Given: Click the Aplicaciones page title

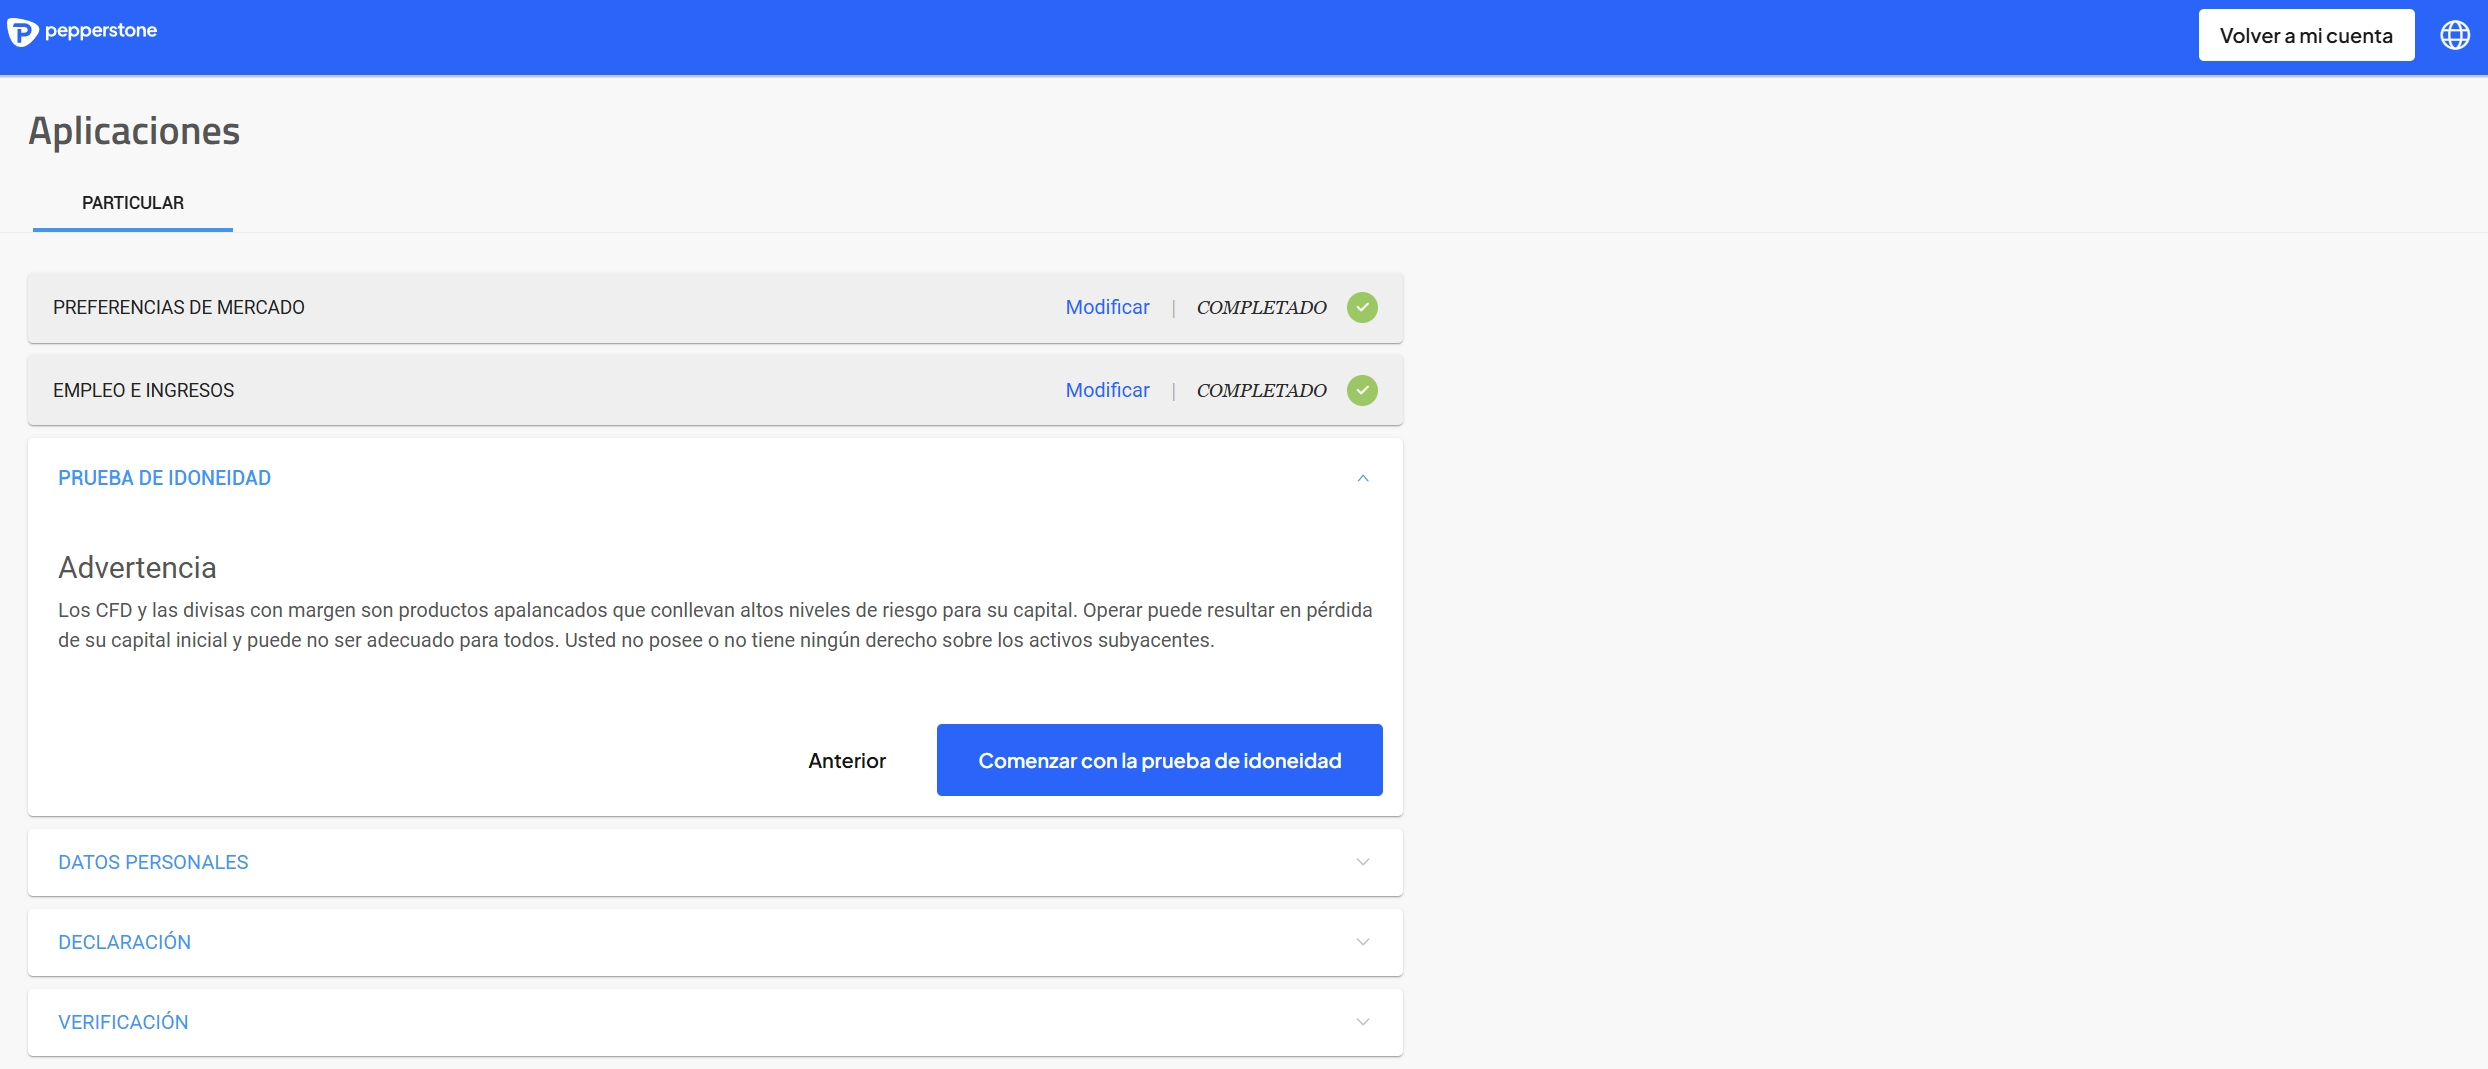Looking at the screenshot, I should [134, 131].
